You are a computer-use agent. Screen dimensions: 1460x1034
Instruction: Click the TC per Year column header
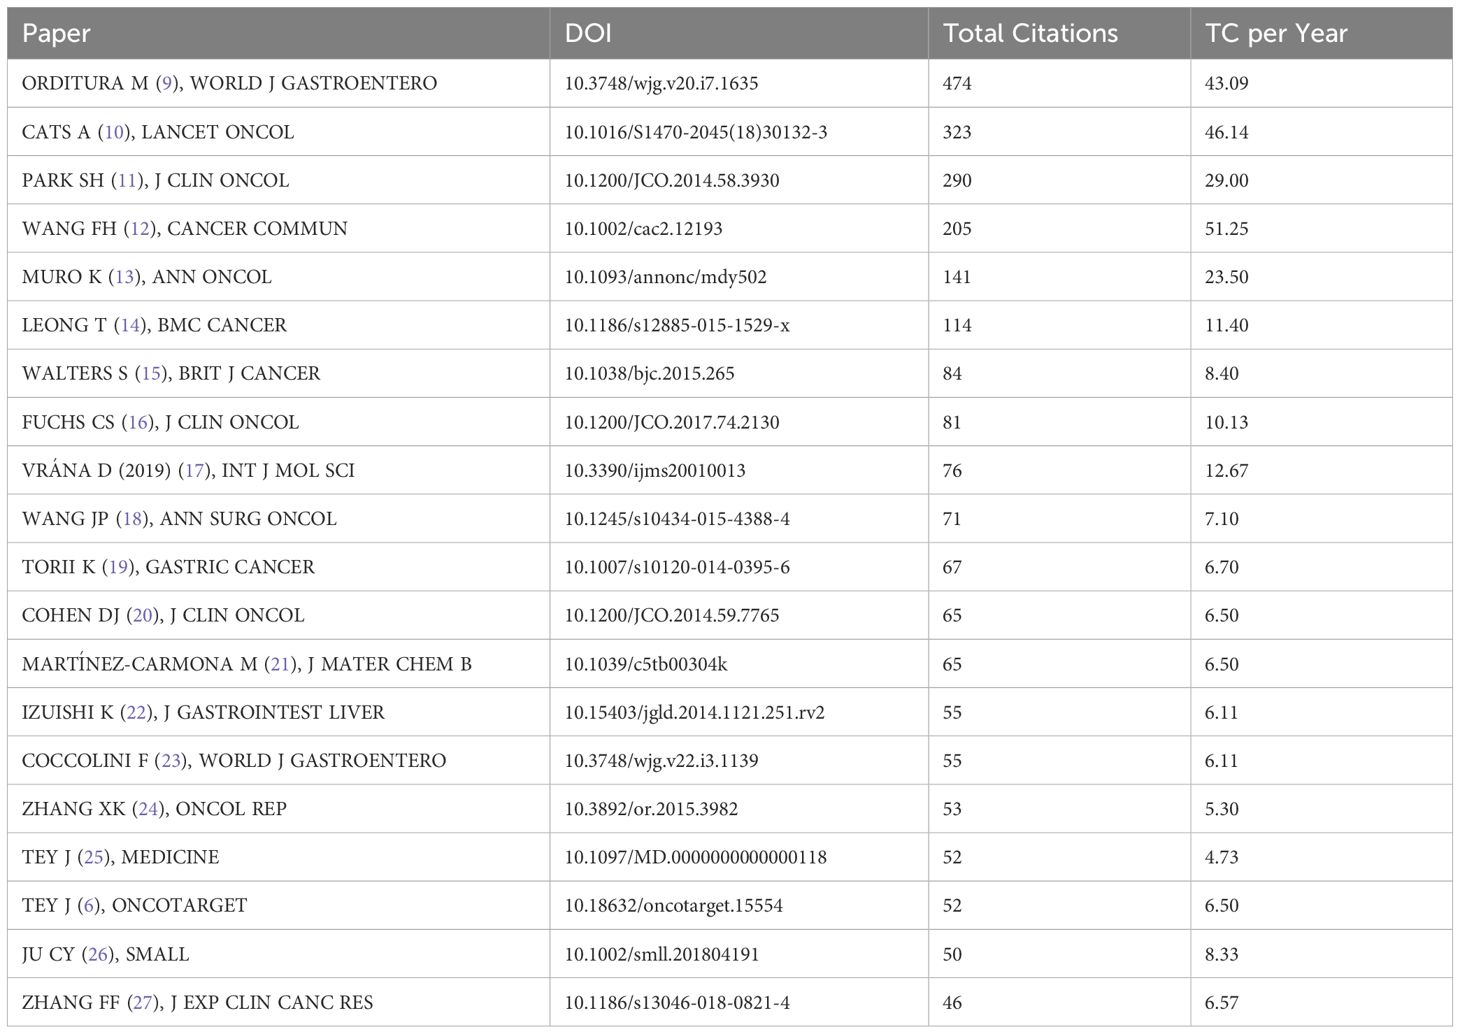[x=1276, y=33]
